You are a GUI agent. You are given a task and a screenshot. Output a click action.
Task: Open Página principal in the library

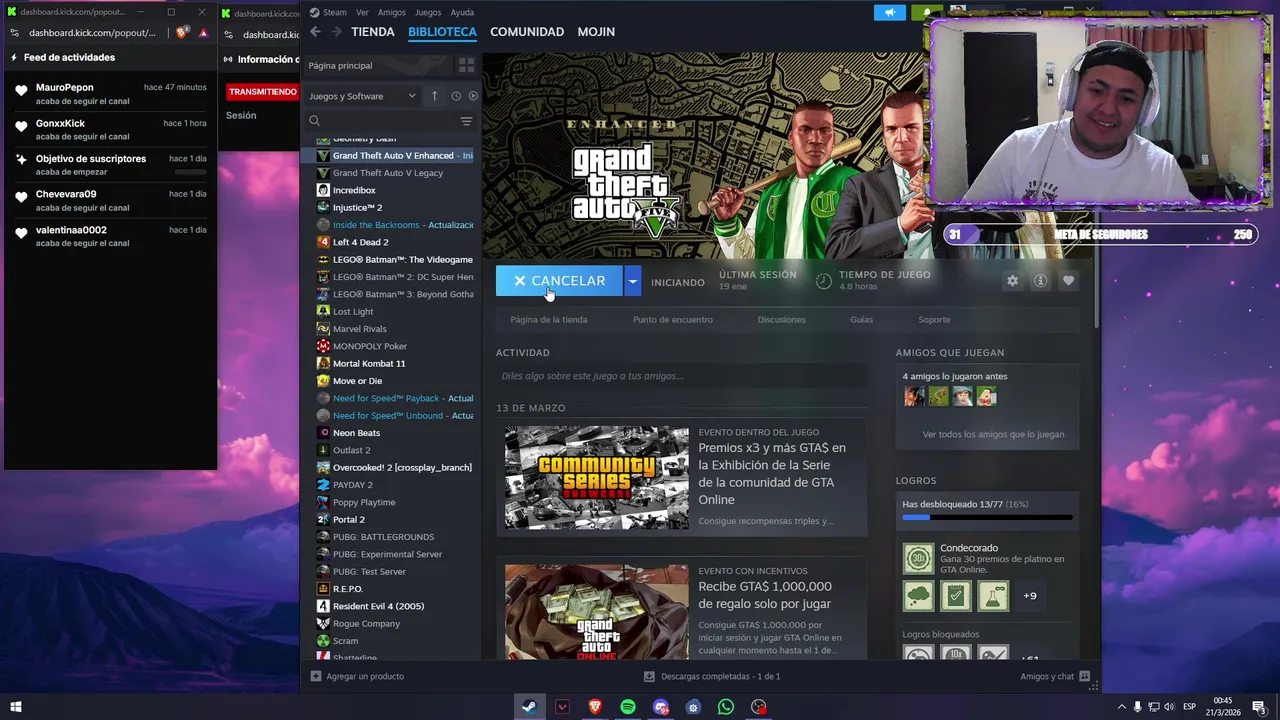(340, 65)
